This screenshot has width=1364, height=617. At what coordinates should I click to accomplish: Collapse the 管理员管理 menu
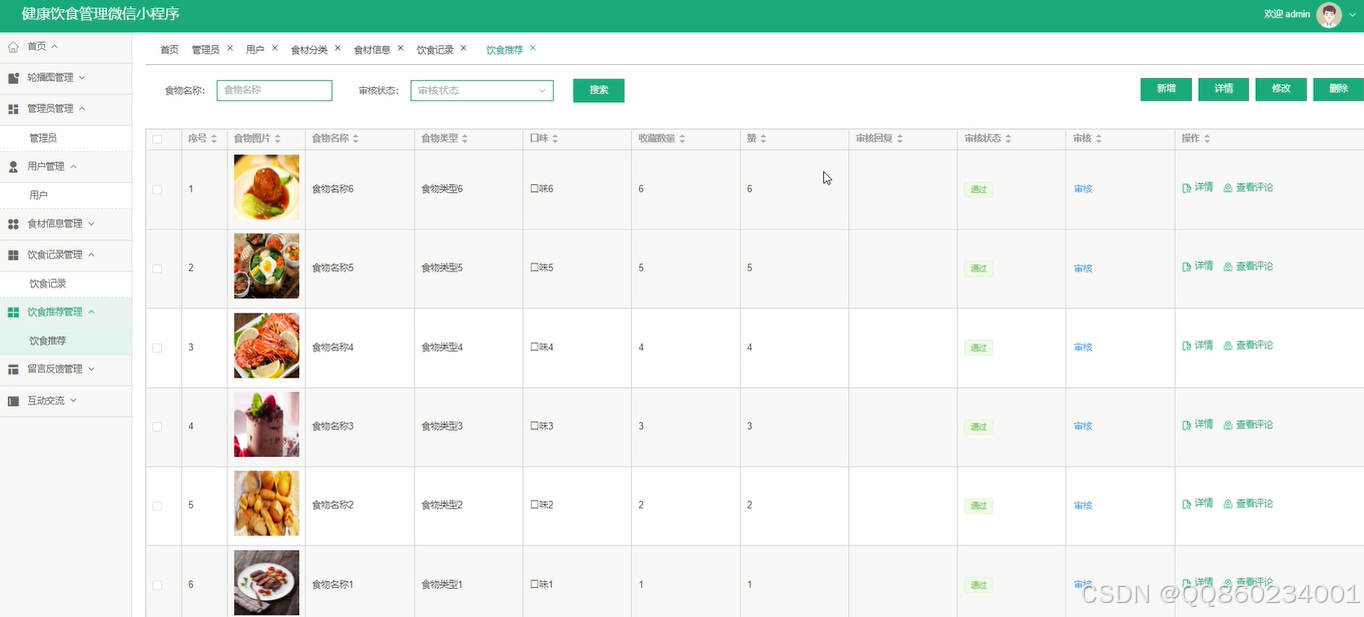pos(82,109)
